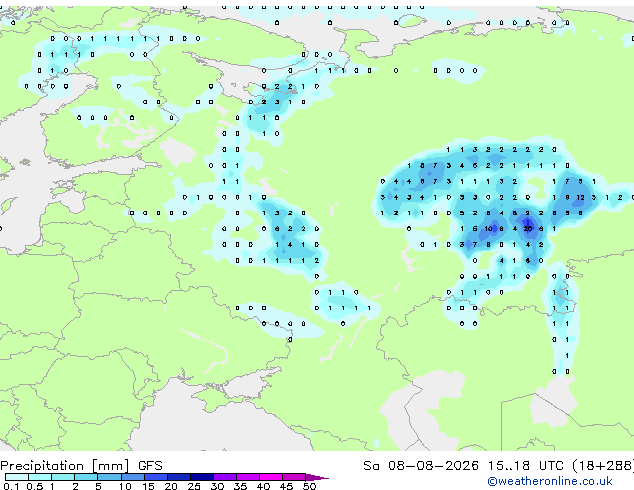Screen dimensions: 634x490
Task: Click the 'Sa 08-08-2026 15..18 UTC' date label
Action: coord(463,466)
